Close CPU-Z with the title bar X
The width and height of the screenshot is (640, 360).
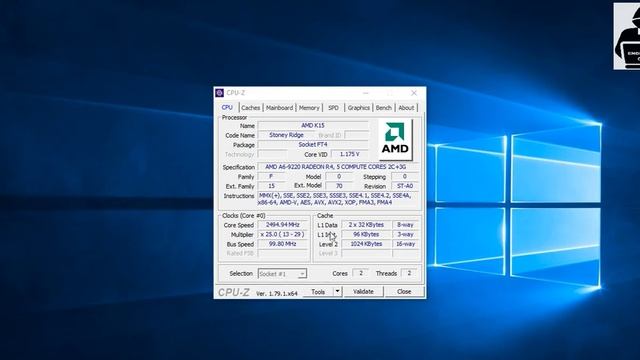[x=414, y=93]
